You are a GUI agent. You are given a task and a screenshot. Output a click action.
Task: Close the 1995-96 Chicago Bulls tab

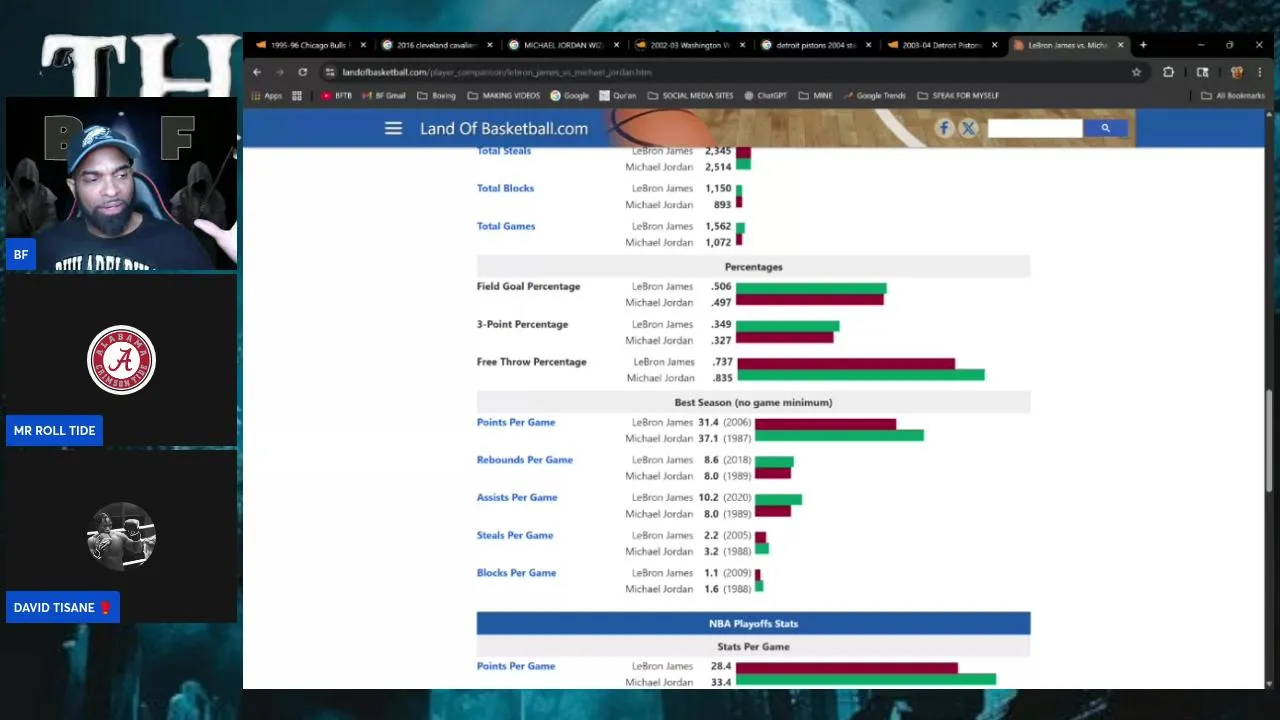363,45
